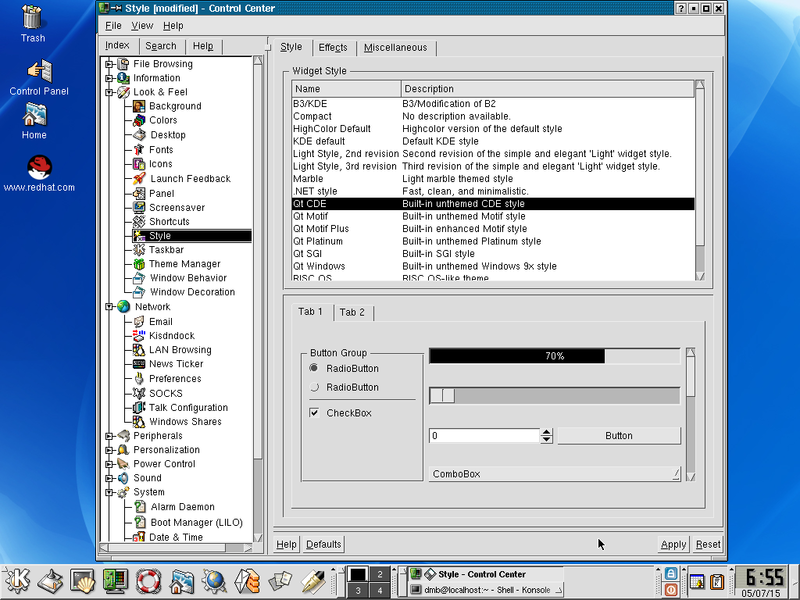
Task: Click the preview slider handle
Action: tap(443, 395)
